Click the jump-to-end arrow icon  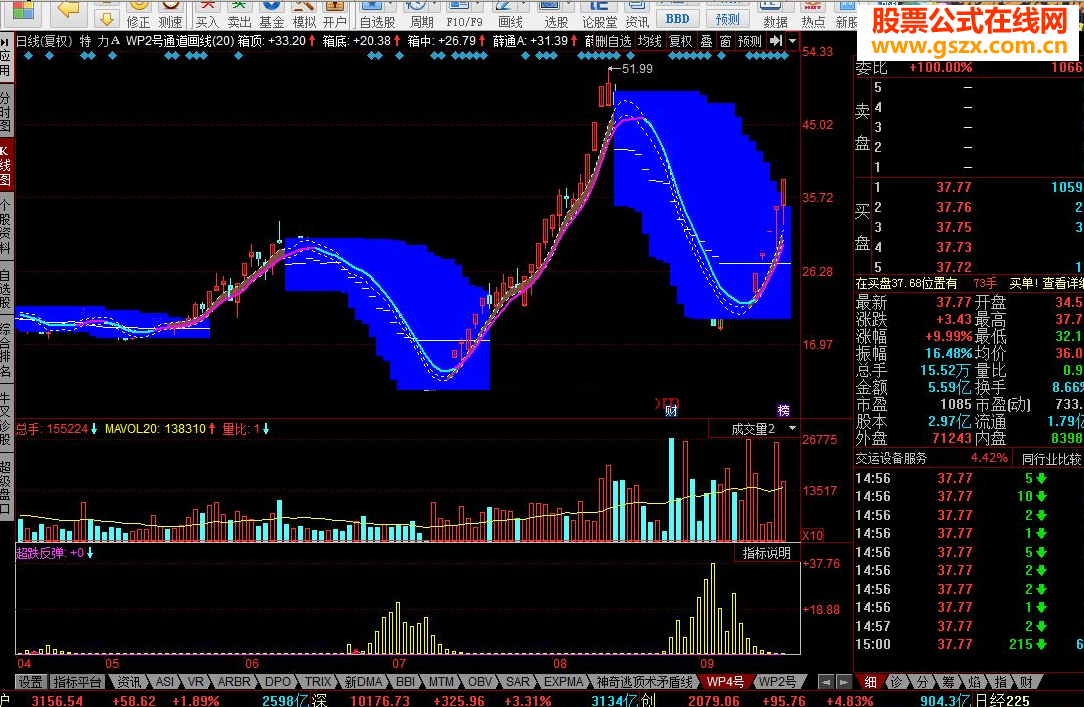click(x=776, y=41)
